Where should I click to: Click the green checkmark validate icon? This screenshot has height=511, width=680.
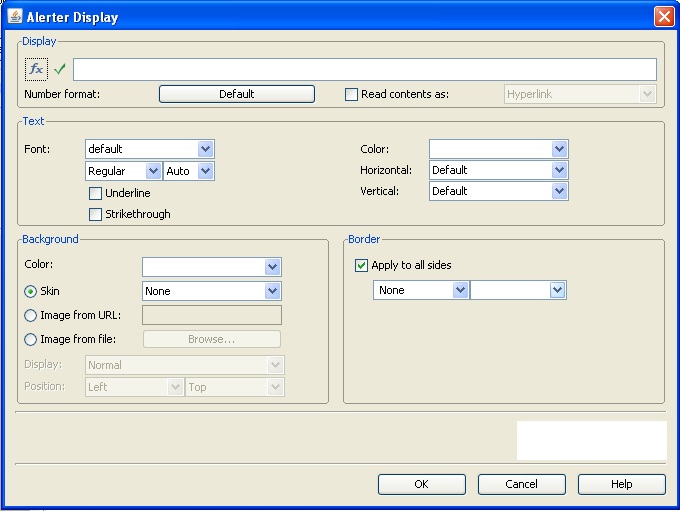(60, 69)
